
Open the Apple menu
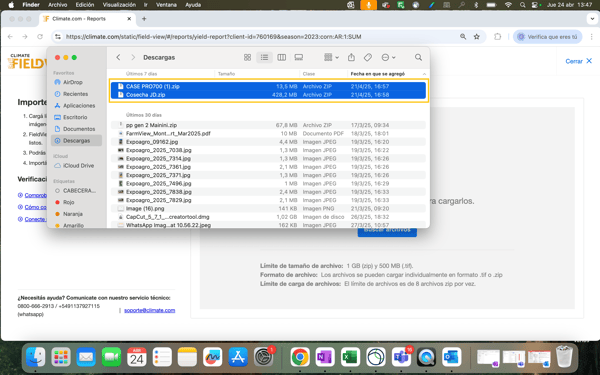11,5
